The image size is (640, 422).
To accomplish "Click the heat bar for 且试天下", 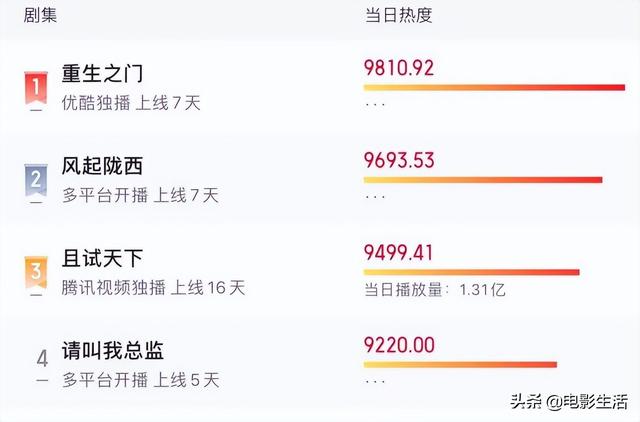I will pos(471,272).
